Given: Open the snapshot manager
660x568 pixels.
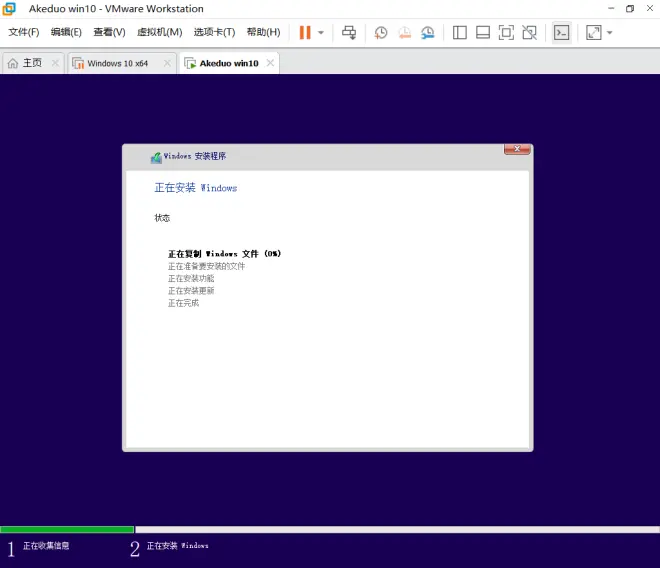Looking at the screenshot, I should [428, 32].
